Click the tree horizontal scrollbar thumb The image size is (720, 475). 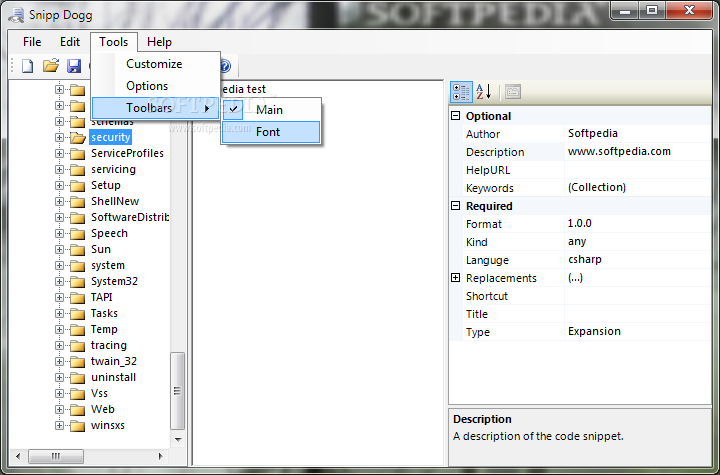tap(56, 456)
